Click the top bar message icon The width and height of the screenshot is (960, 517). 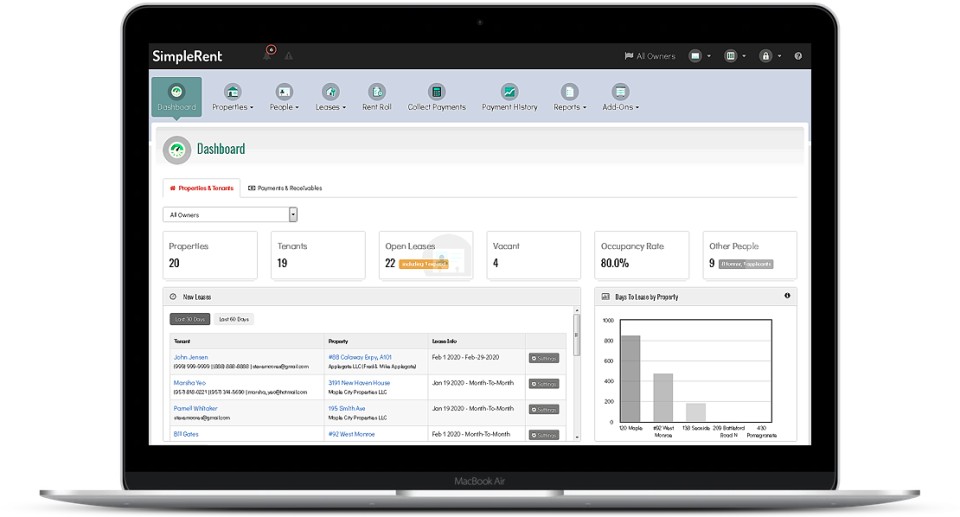point(695,56)
